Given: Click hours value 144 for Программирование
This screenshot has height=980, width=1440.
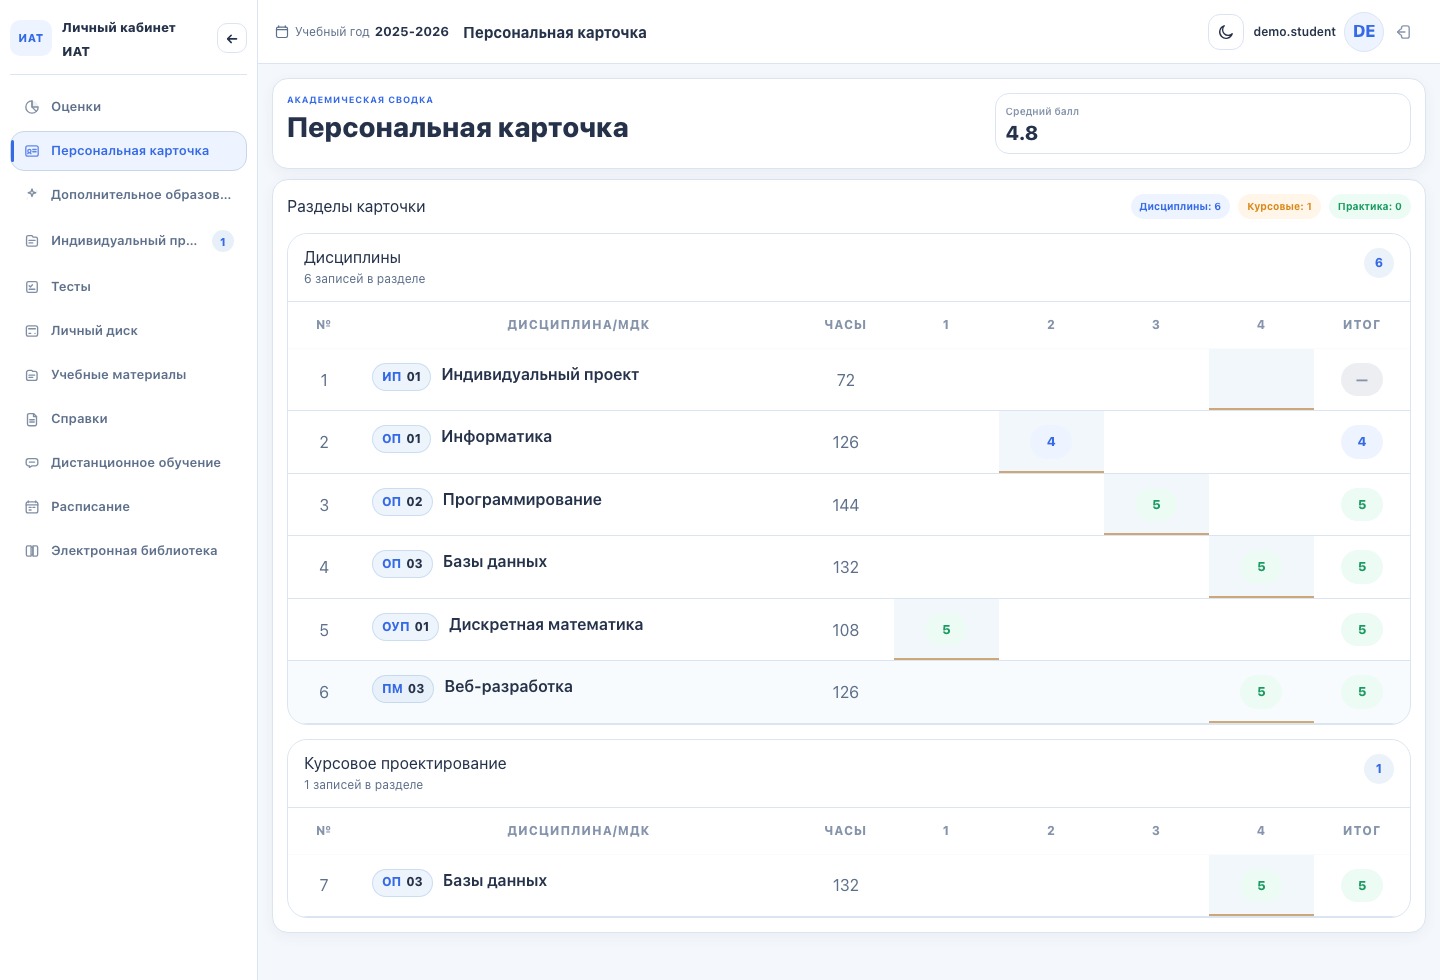Looking at the screenshot, I should click(x=846, y=505).
